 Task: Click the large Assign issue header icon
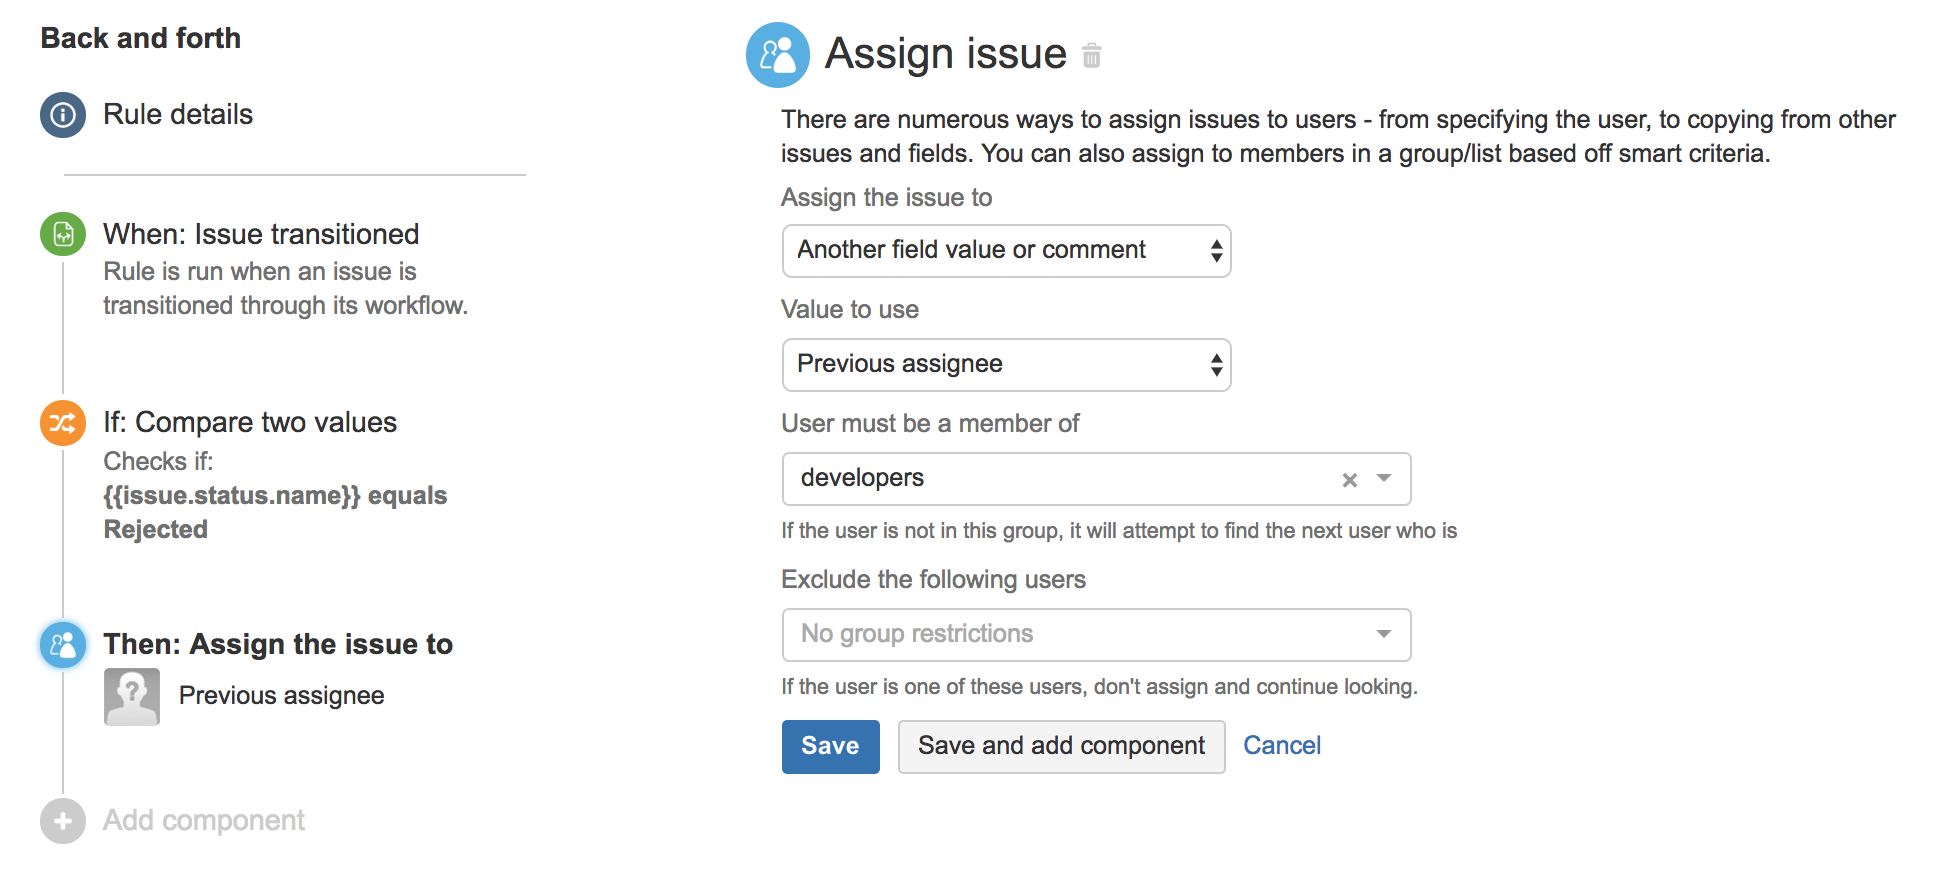click(778, 55)
